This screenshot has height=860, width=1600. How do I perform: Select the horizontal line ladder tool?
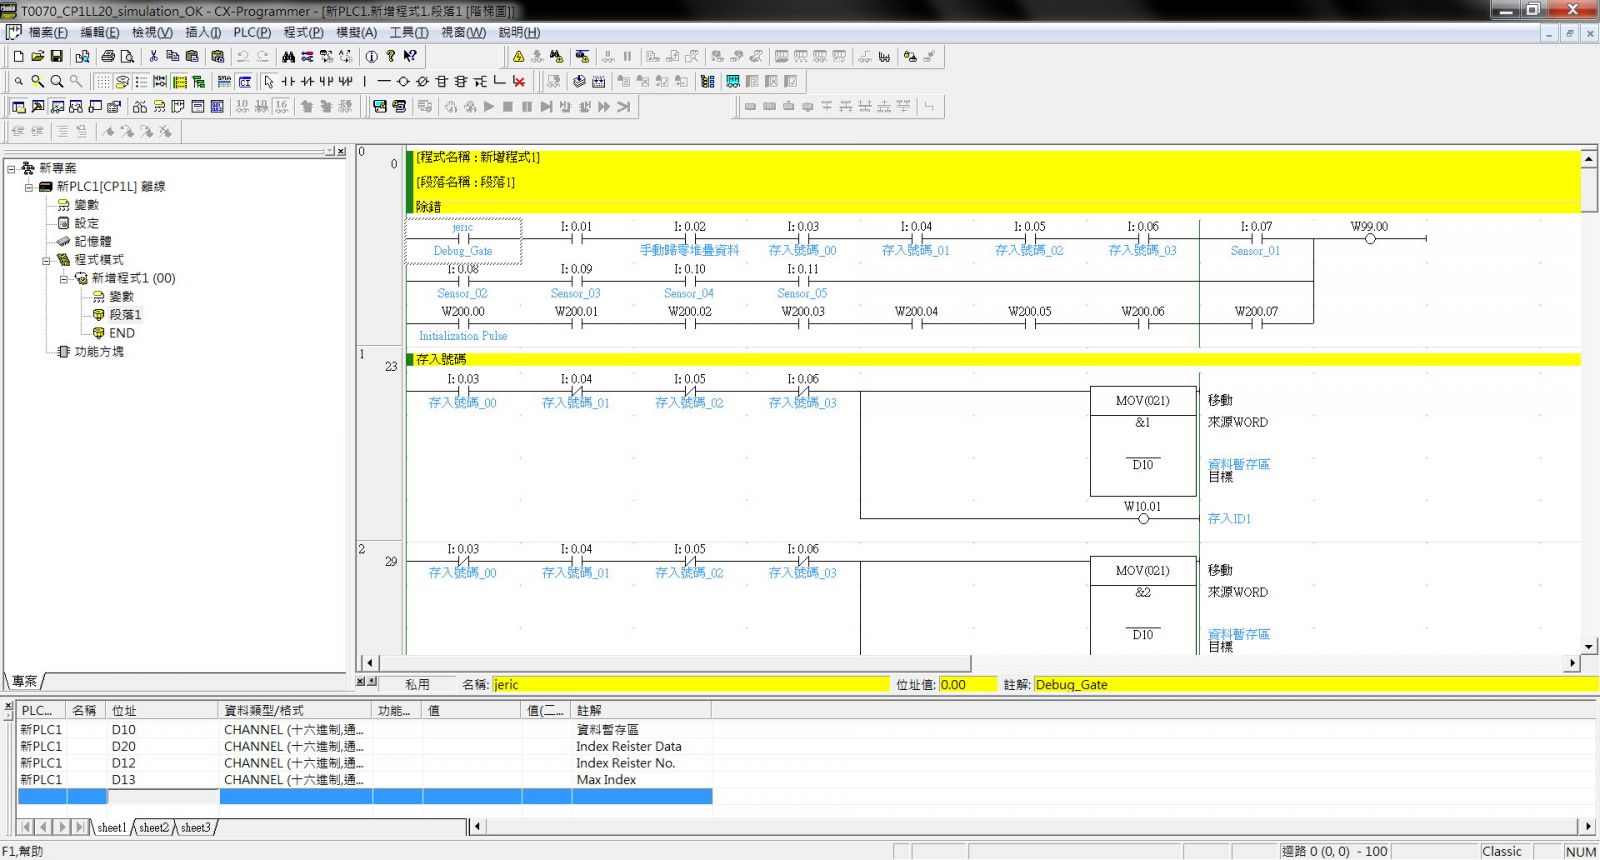click(384, 82)
